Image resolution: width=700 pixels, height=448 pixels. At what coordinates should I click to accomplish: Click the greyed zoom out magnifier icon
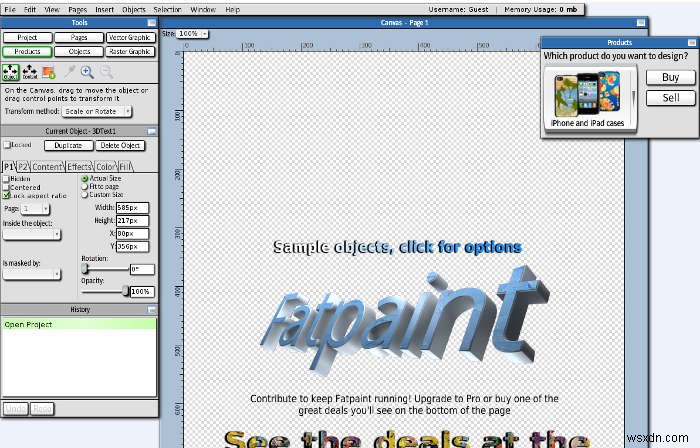click(106, 72)
